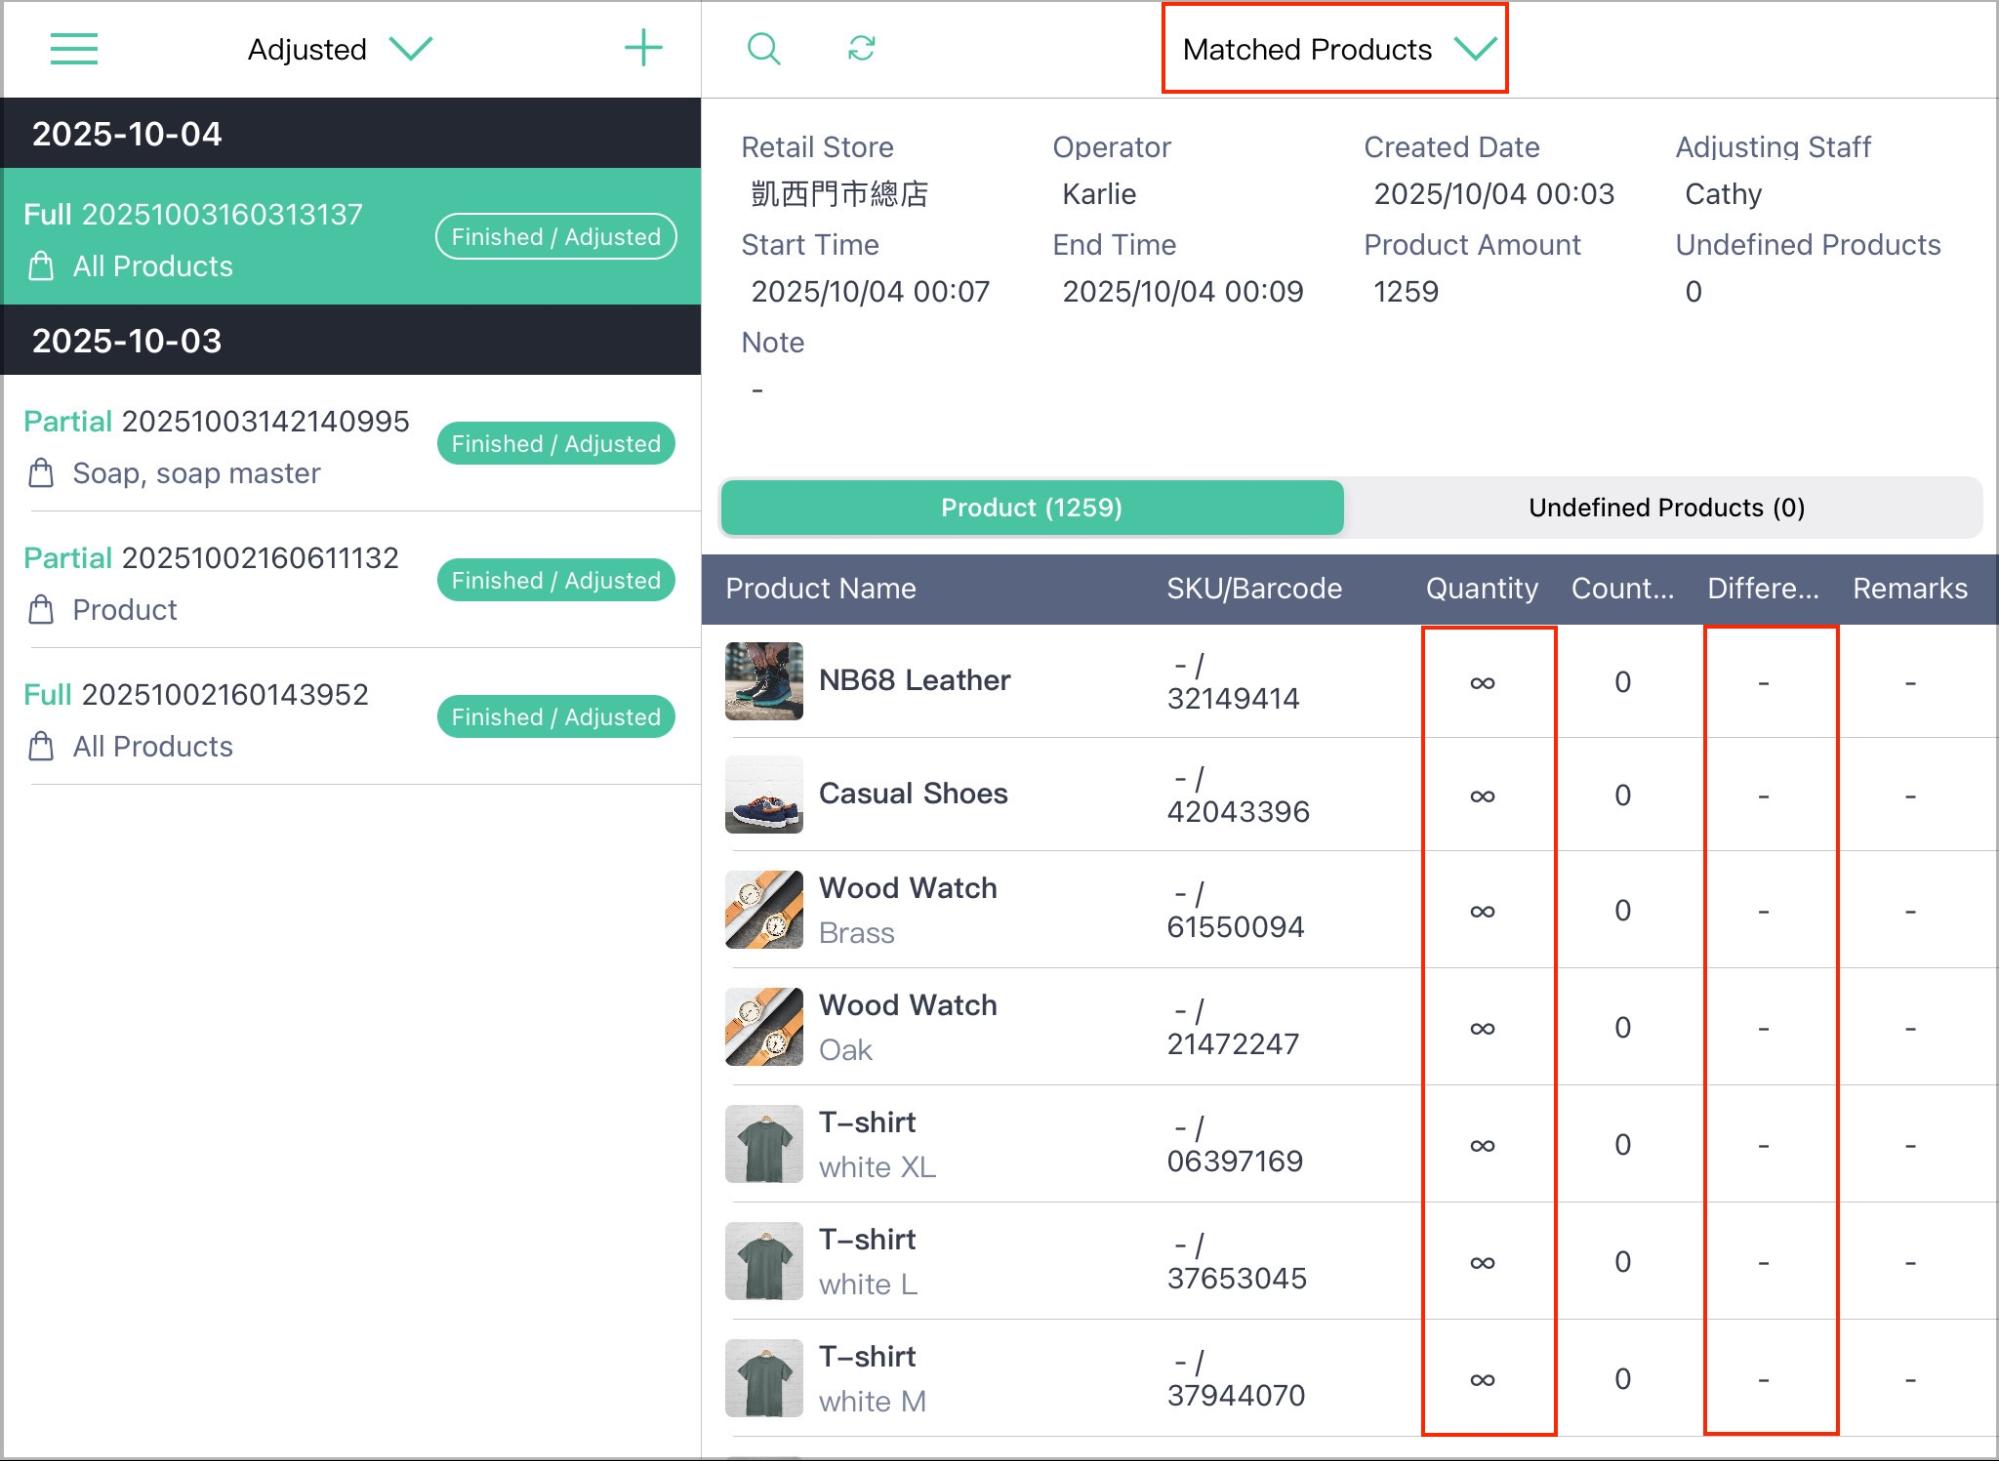
Task: Open Partial stocktake 20251002160611132
Action: coord(351,581)
